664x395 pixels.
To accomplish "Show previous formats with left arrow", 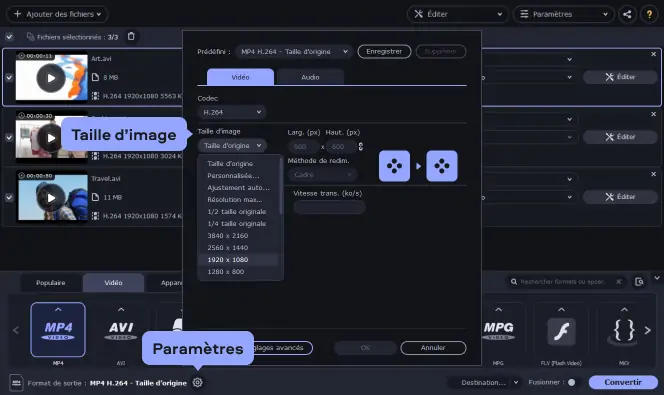I will click(16, 330).
